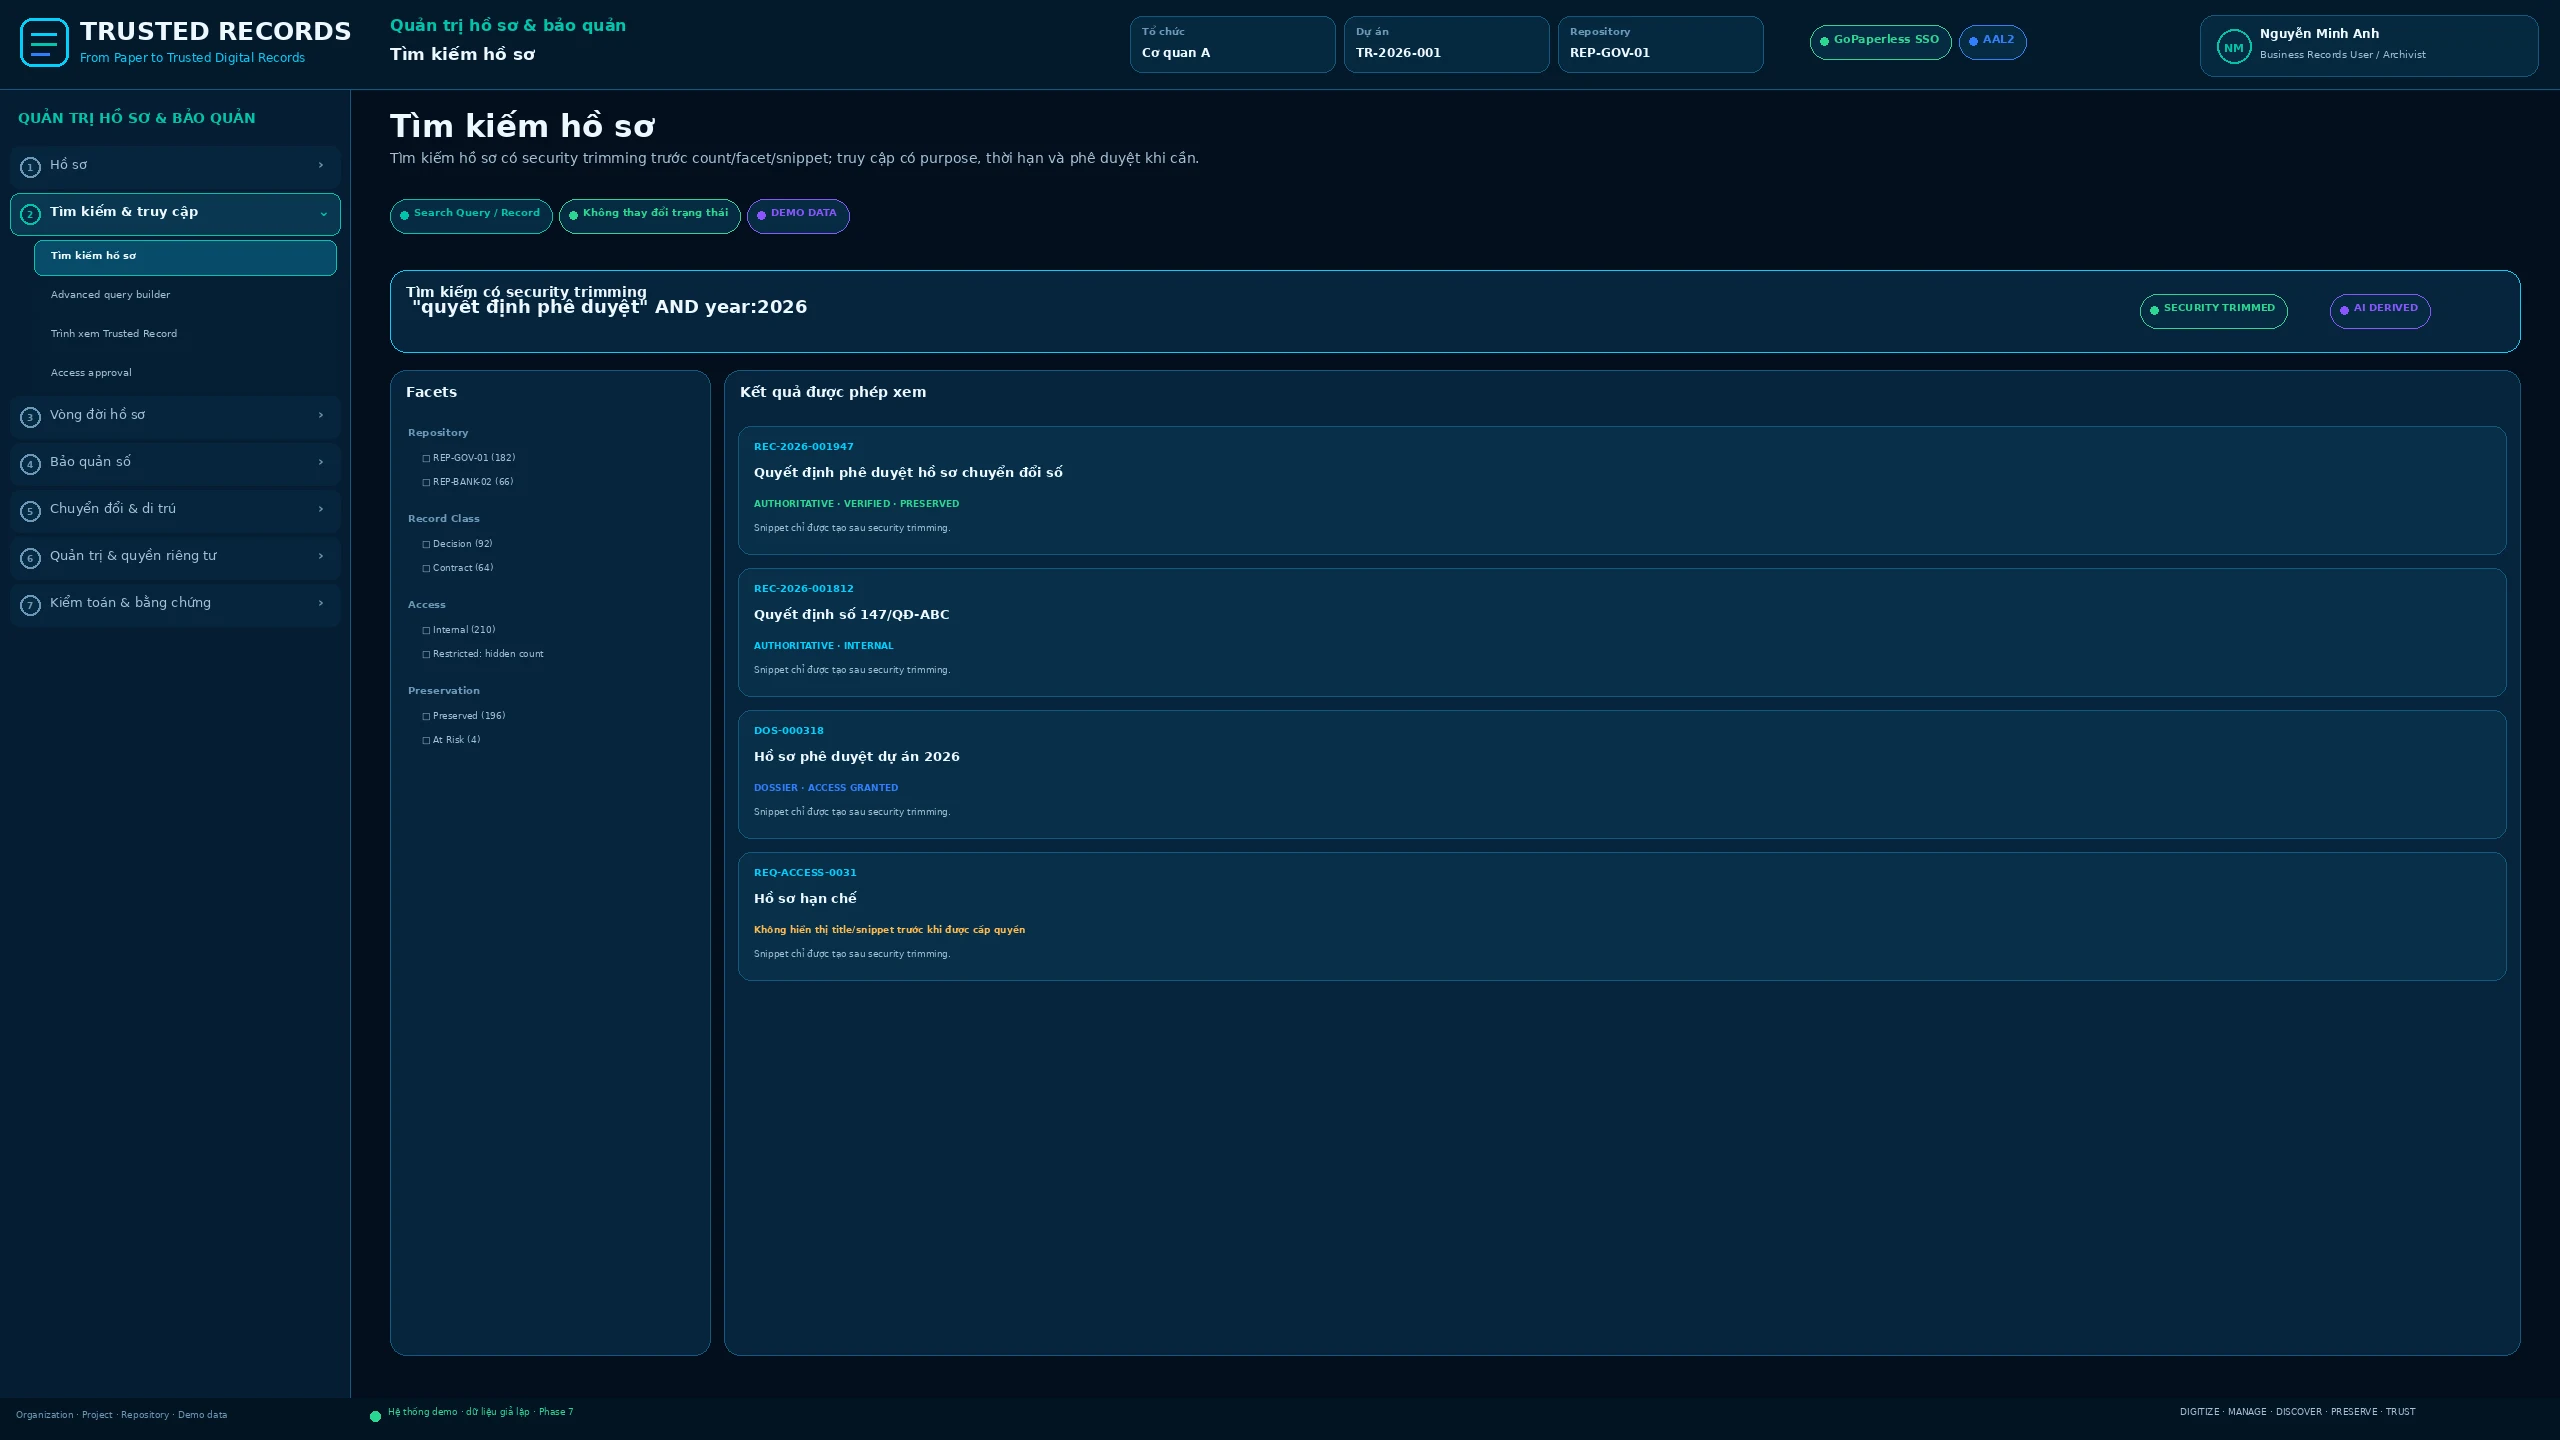Click the green status dot in the footer
Viewport: 2560px width, 1440px height.
pos(375,1416)
